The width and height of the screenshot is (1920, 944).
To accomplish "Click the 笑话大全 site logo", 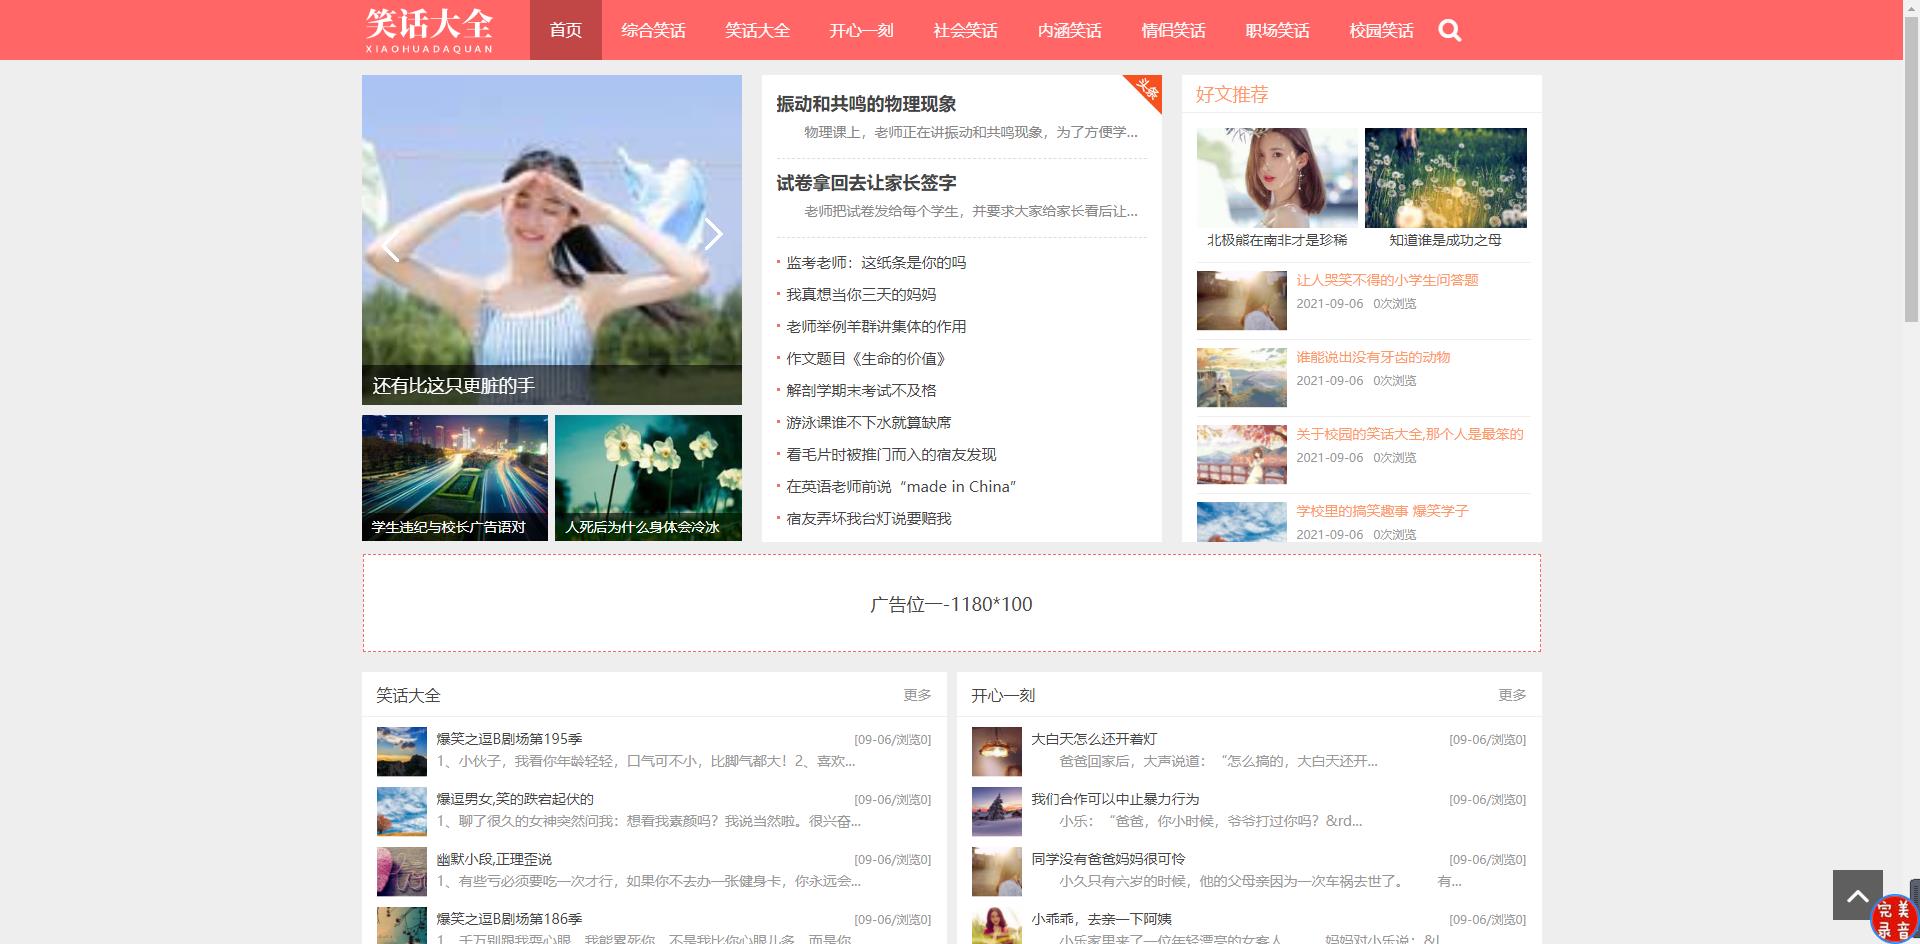I will [429, 30].
